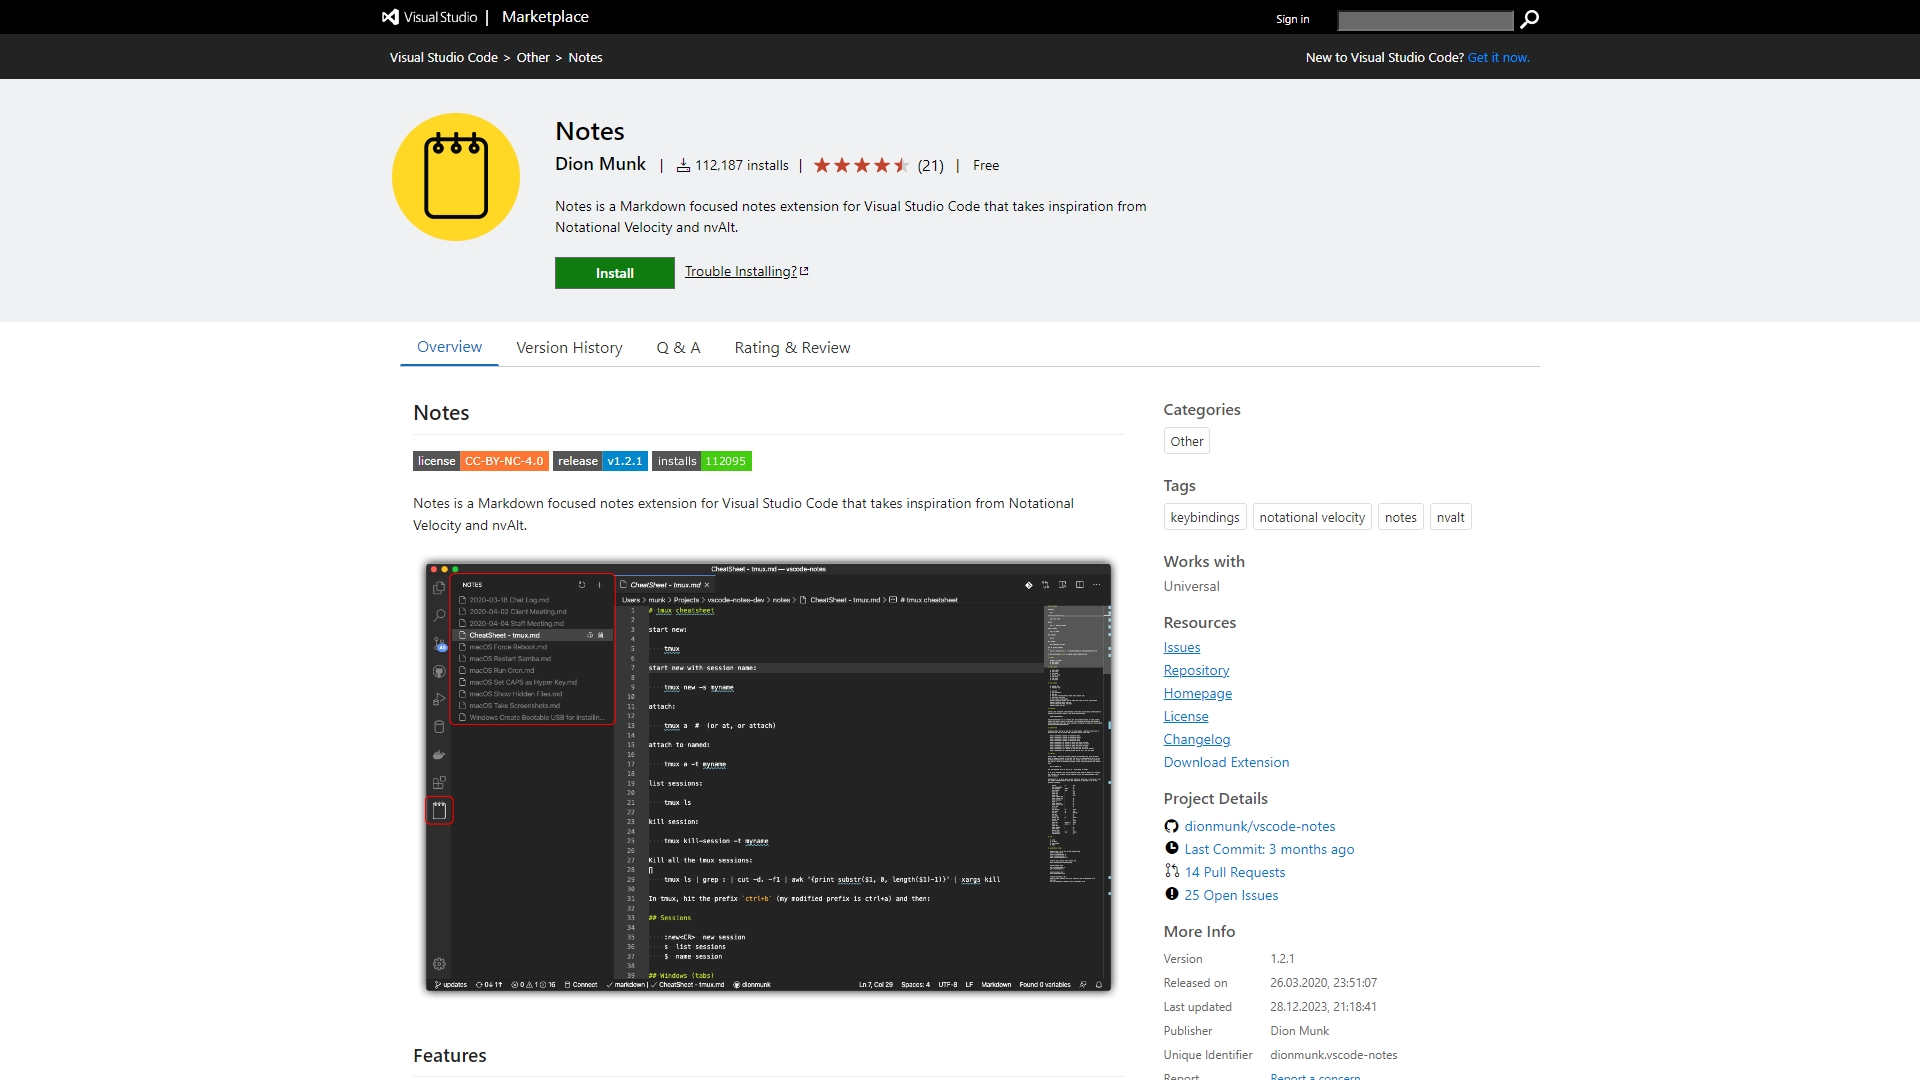The width and height of the screenshot is (1920, 1080).
Task: Click the Visual Studio logo icon
Action: click(x=390, y=17)
